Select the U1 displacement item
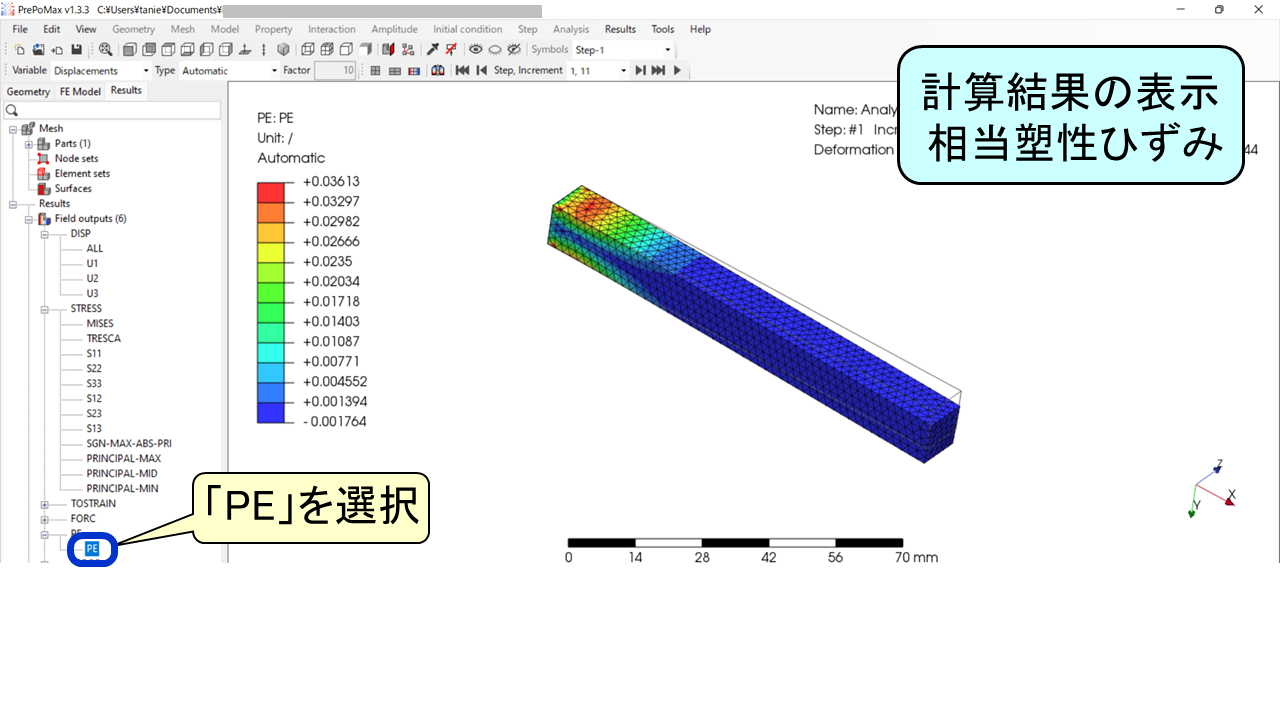 pos(93,264)
